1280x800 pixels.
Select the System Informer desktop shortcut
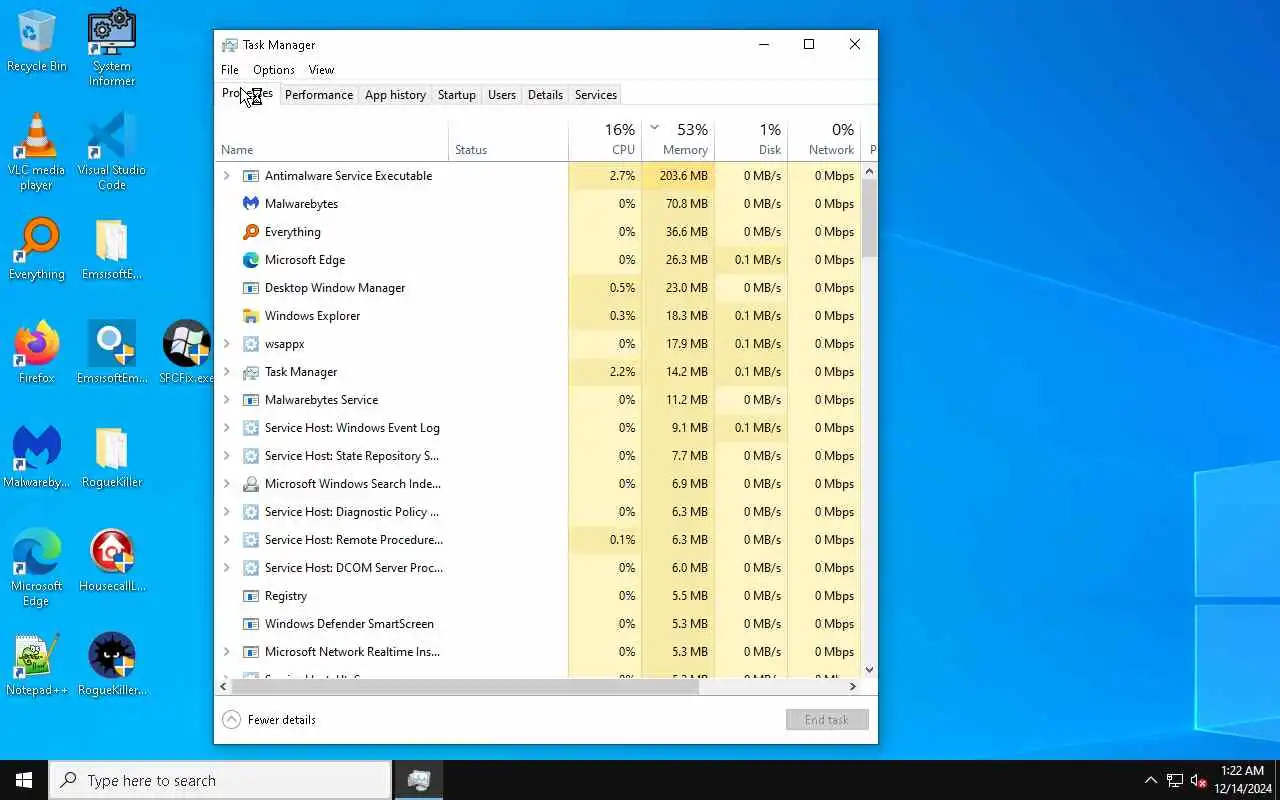(x=112, y=48)
